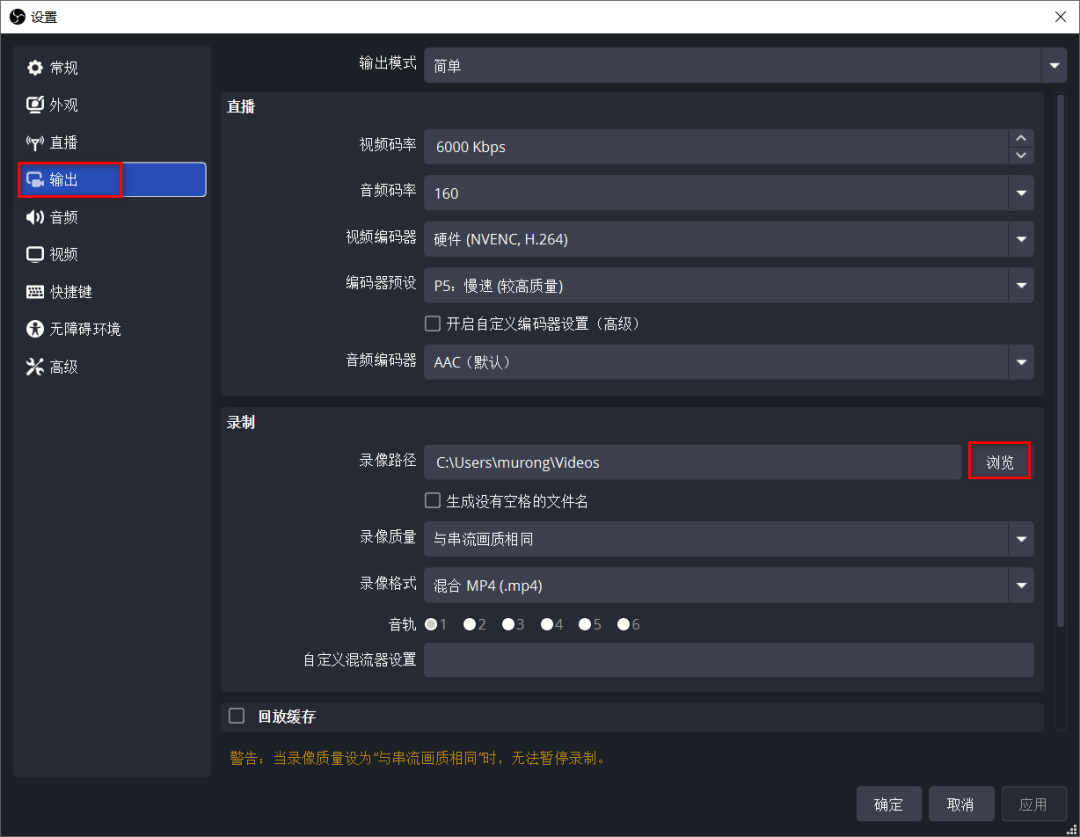Open the 视频 settings section
Image resolution: width=1080 pixels, height=837 pixels.
[62, 254]
